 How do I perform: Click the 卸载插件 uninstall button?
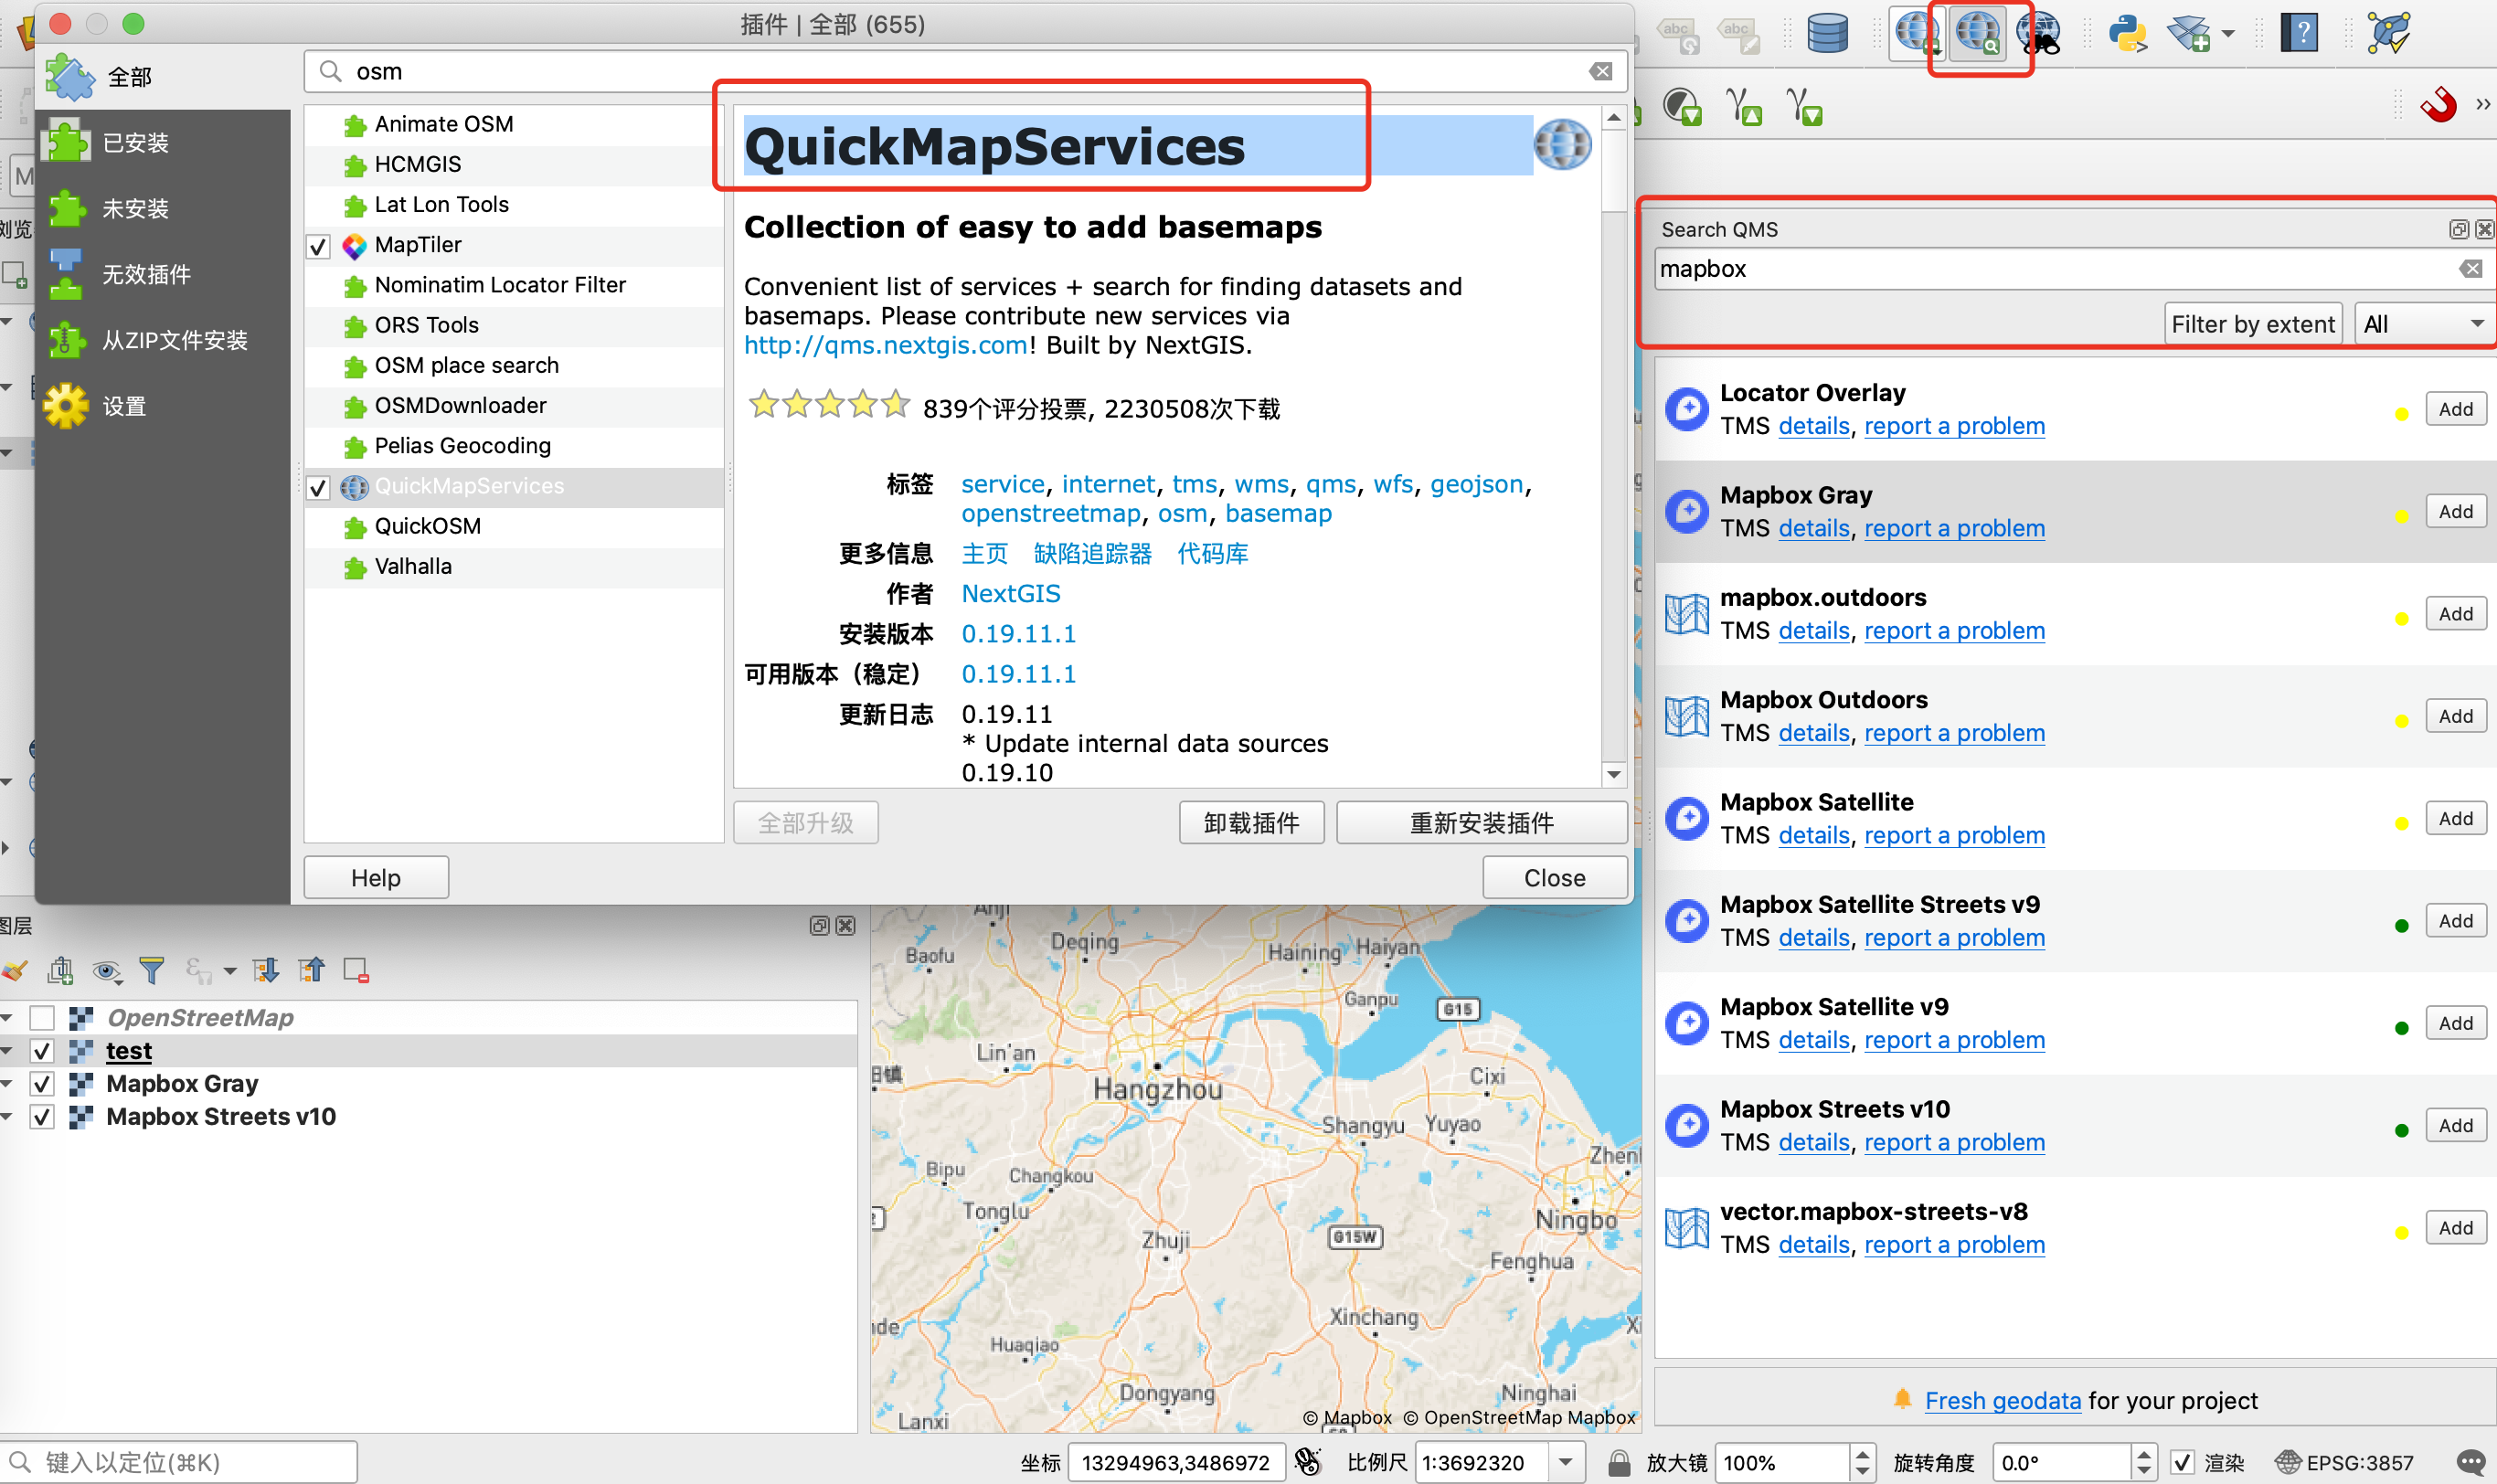pos(1250,822)
